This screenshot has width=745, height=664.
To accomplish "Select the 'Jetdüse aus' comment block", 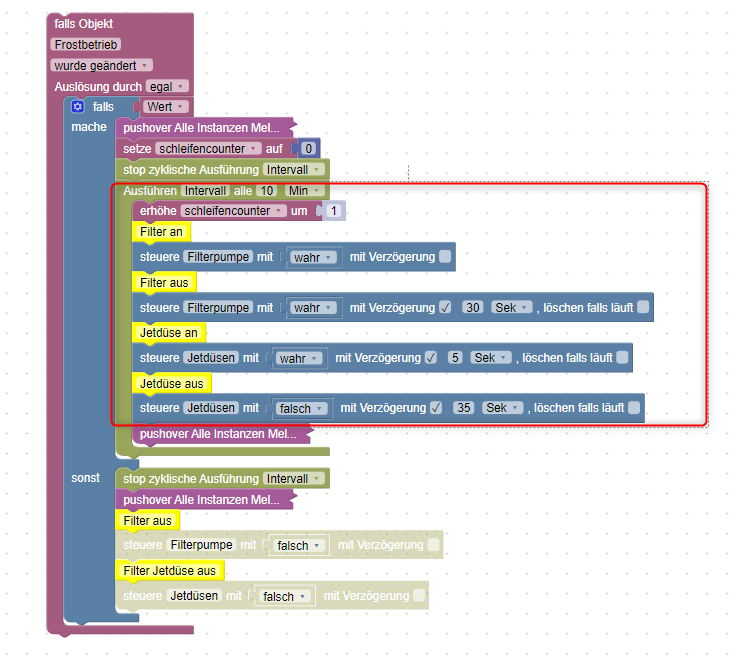I will pos(172,383).
